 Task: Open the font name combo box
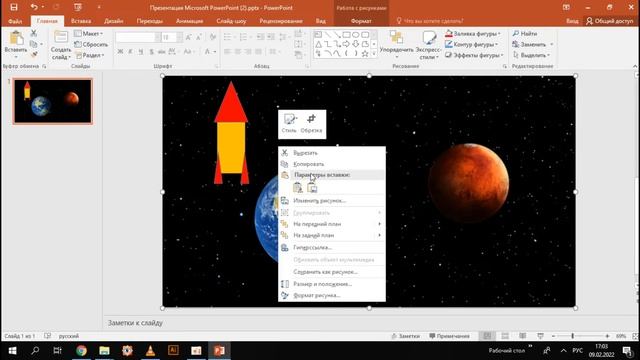pos(138,38)
